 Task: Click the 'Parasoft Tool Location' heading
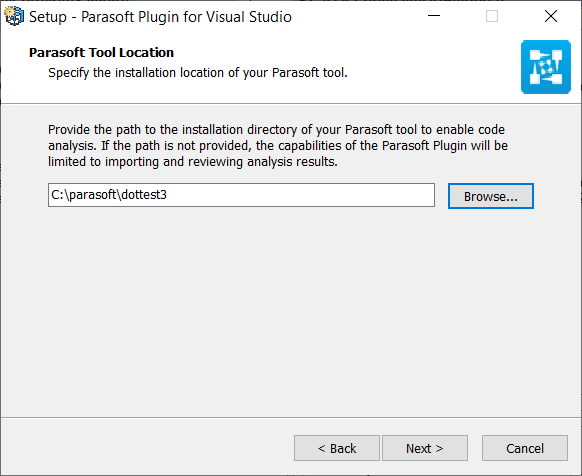coord(101,53)
